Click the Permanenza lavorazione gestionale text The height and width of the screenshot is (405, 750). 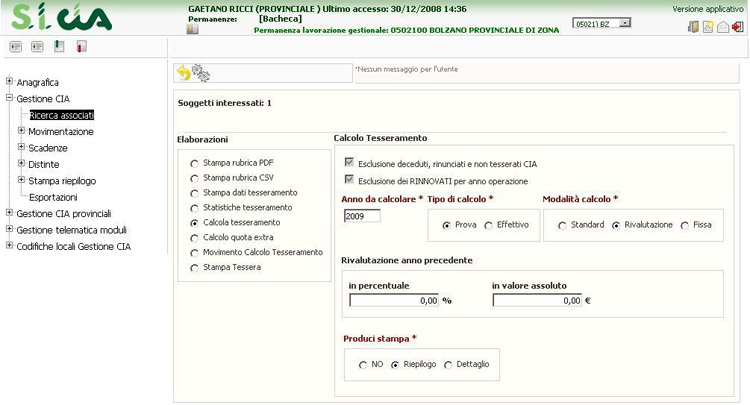(406, 30)
